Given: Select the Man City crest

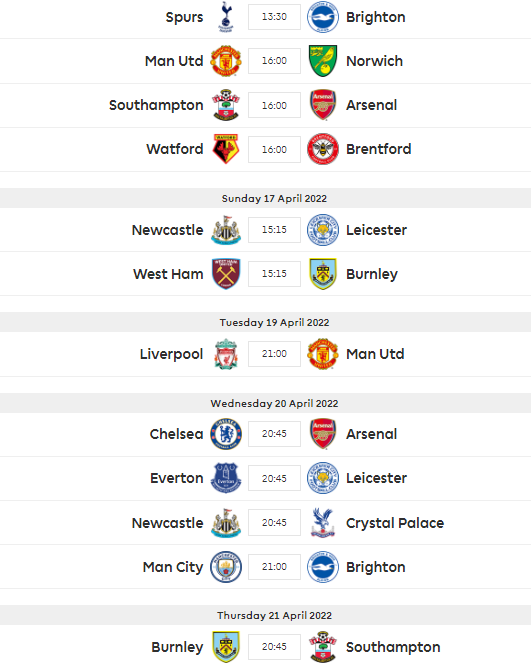Looking at the screenshot, I should [226, 567].
